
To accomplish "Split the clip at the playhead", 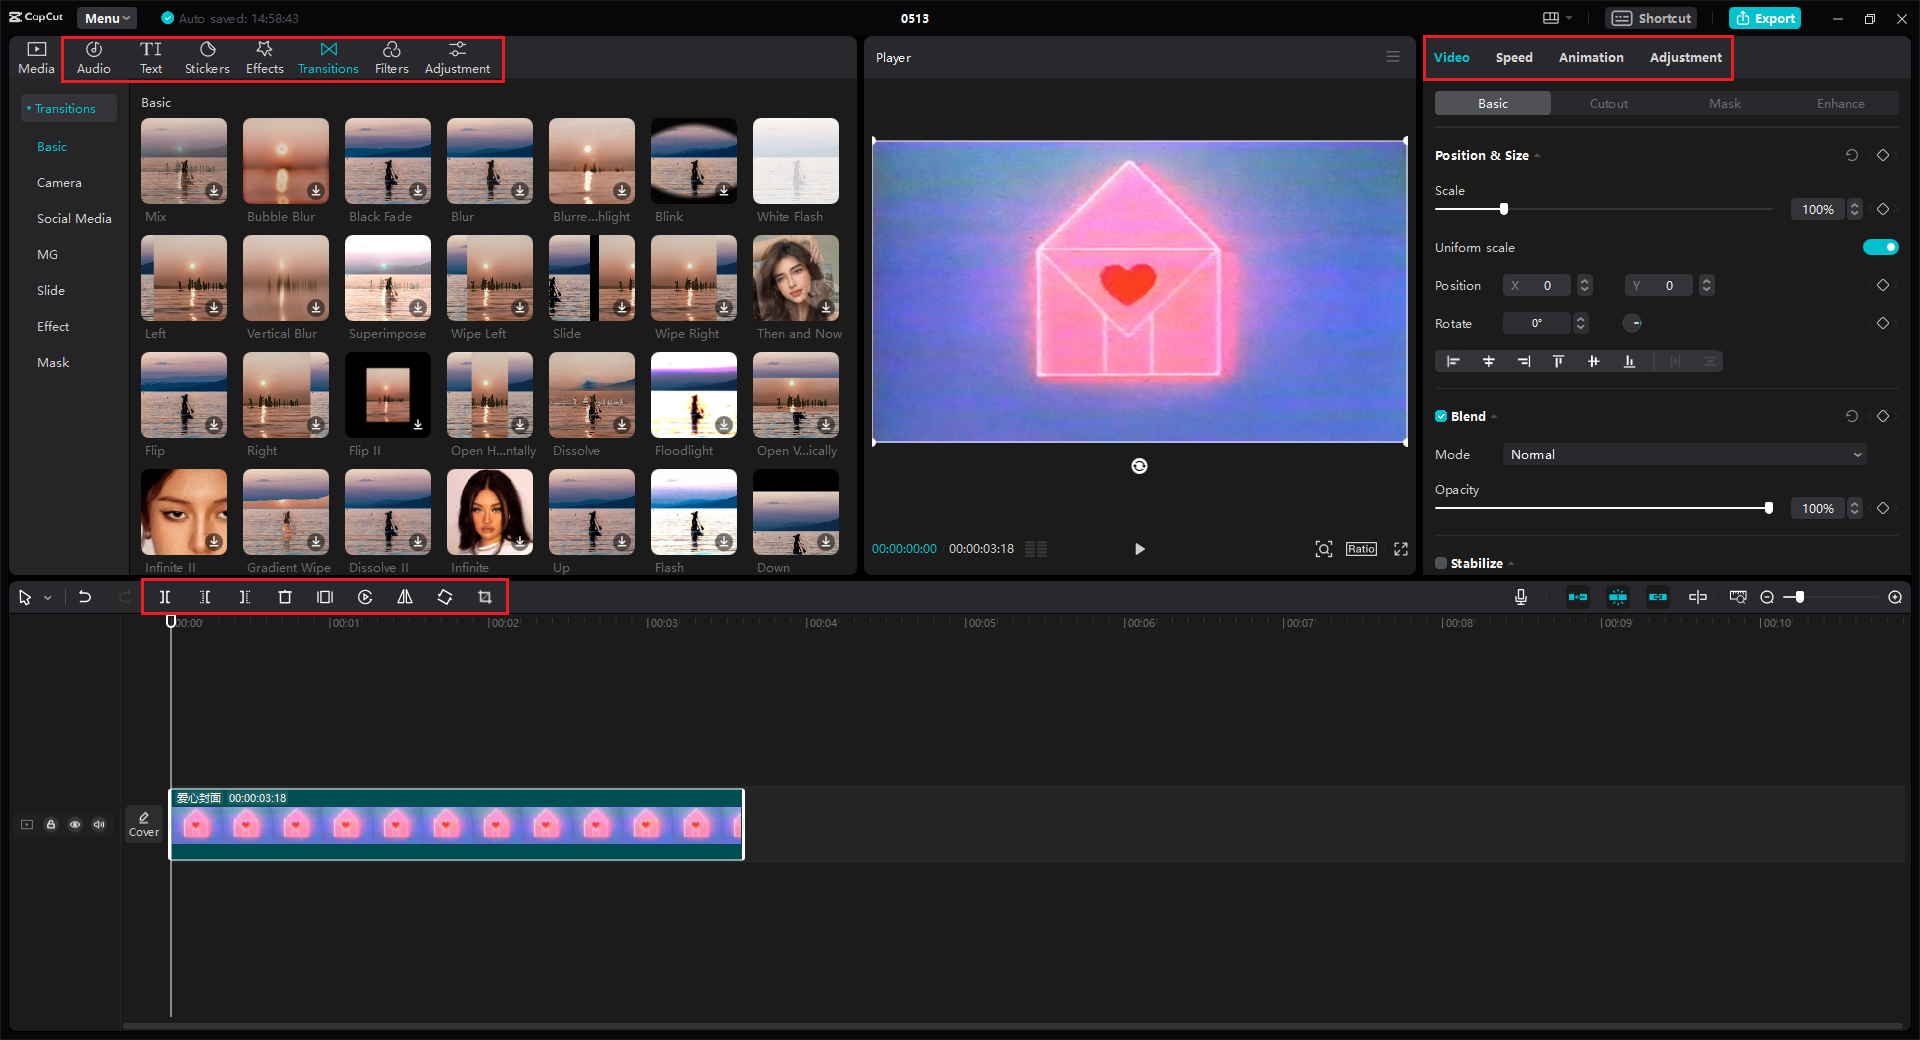I will click(165, 597).
